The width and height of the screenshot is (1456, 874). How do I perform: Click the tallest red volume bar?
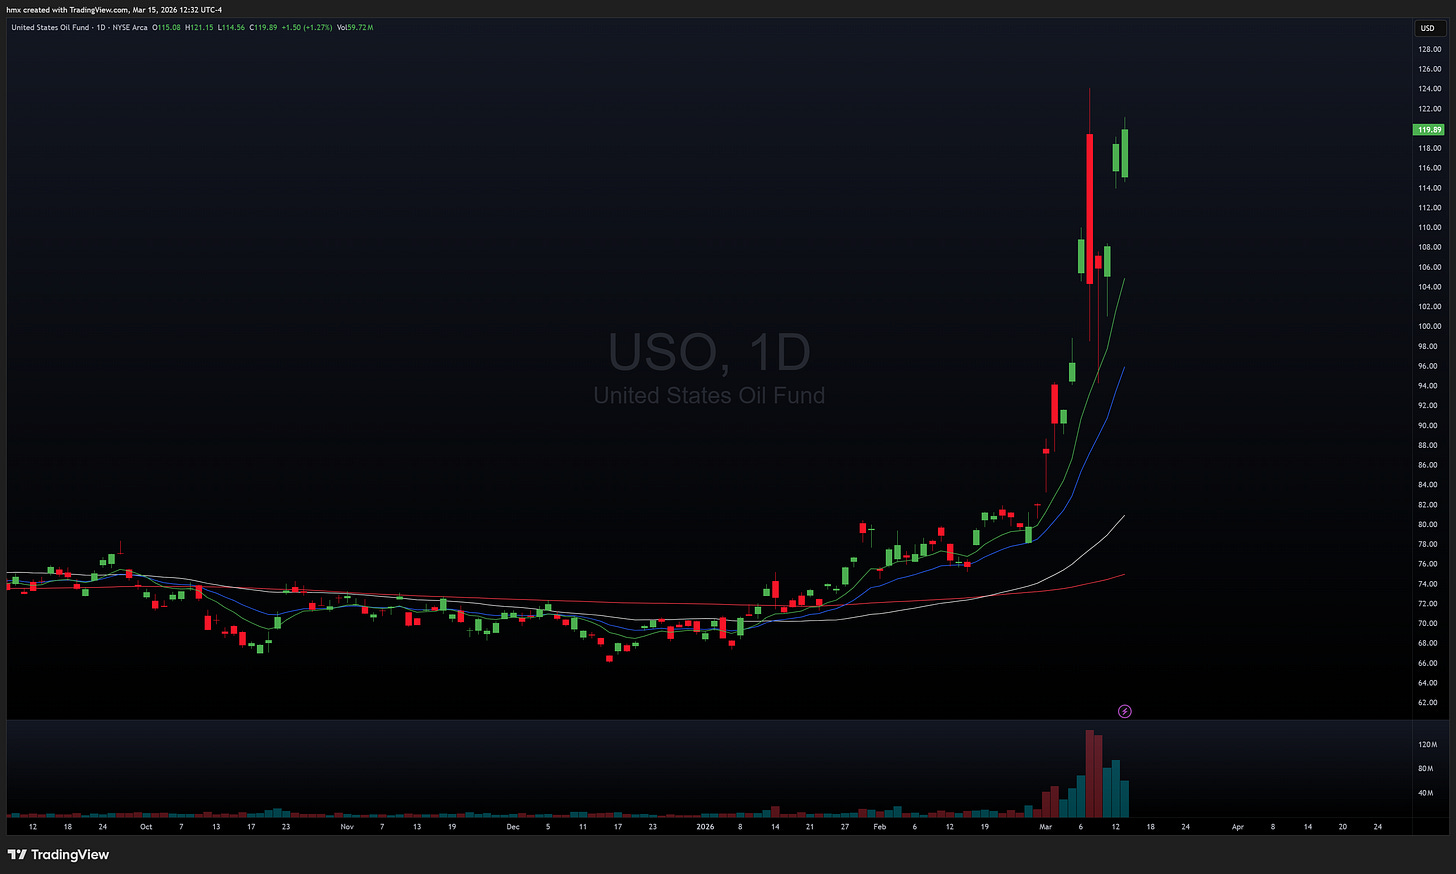(x=1090, y=774)
